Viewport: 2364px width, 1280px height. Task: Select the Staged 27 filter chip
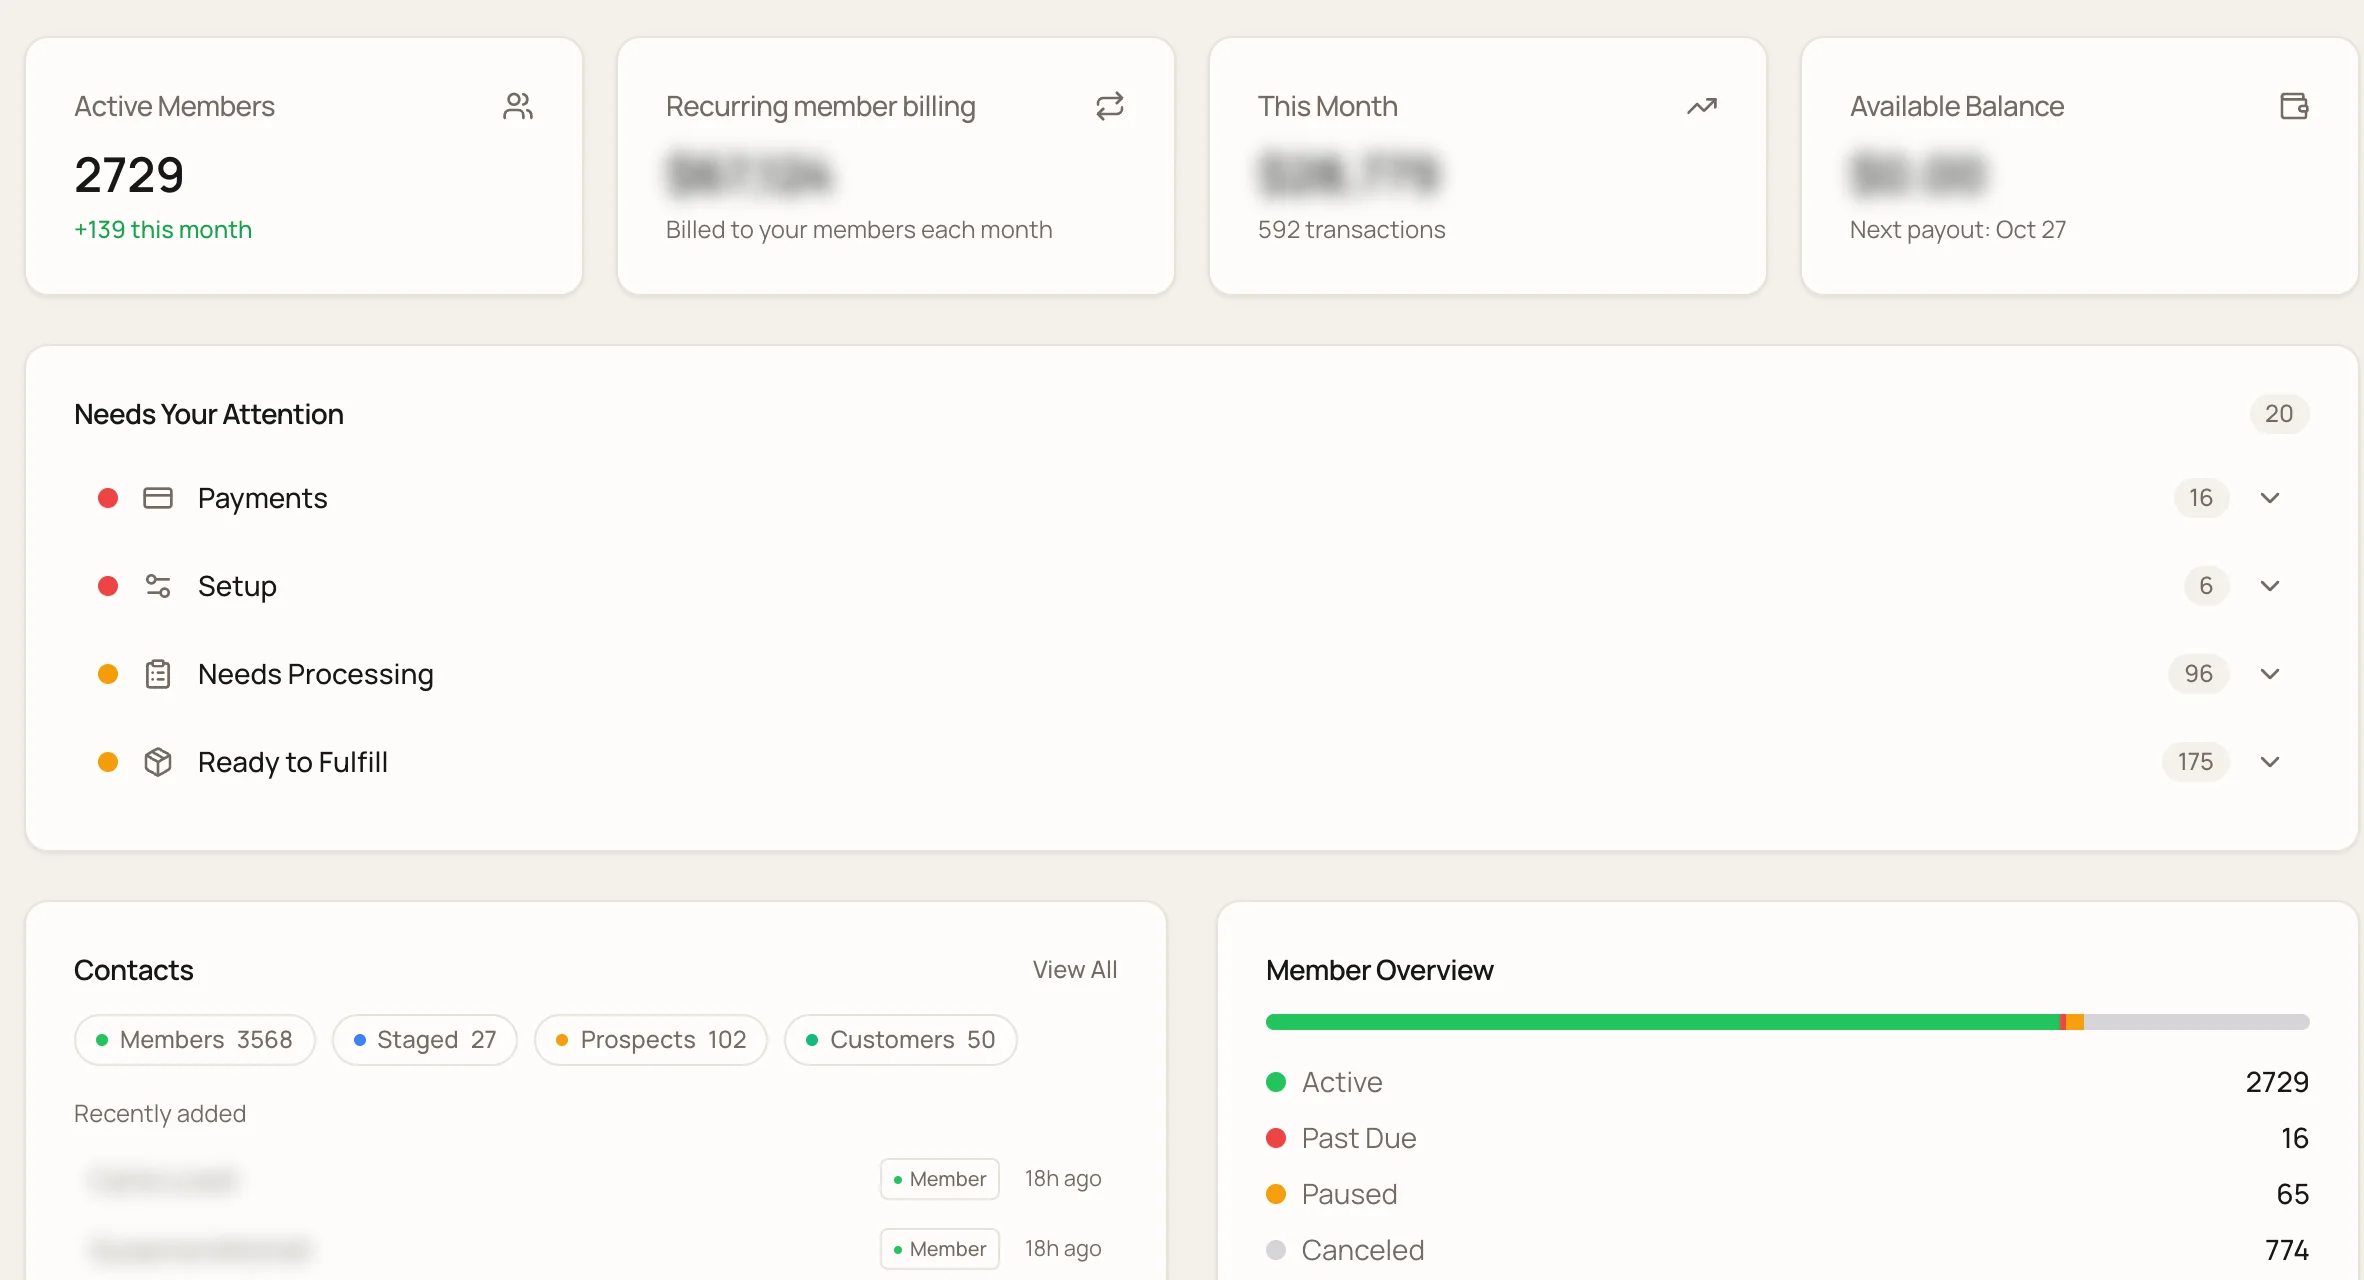point(425,1040)
